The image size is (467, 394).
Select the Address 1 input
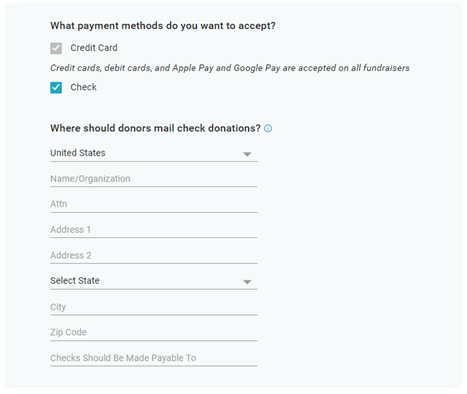coord(154,230)
